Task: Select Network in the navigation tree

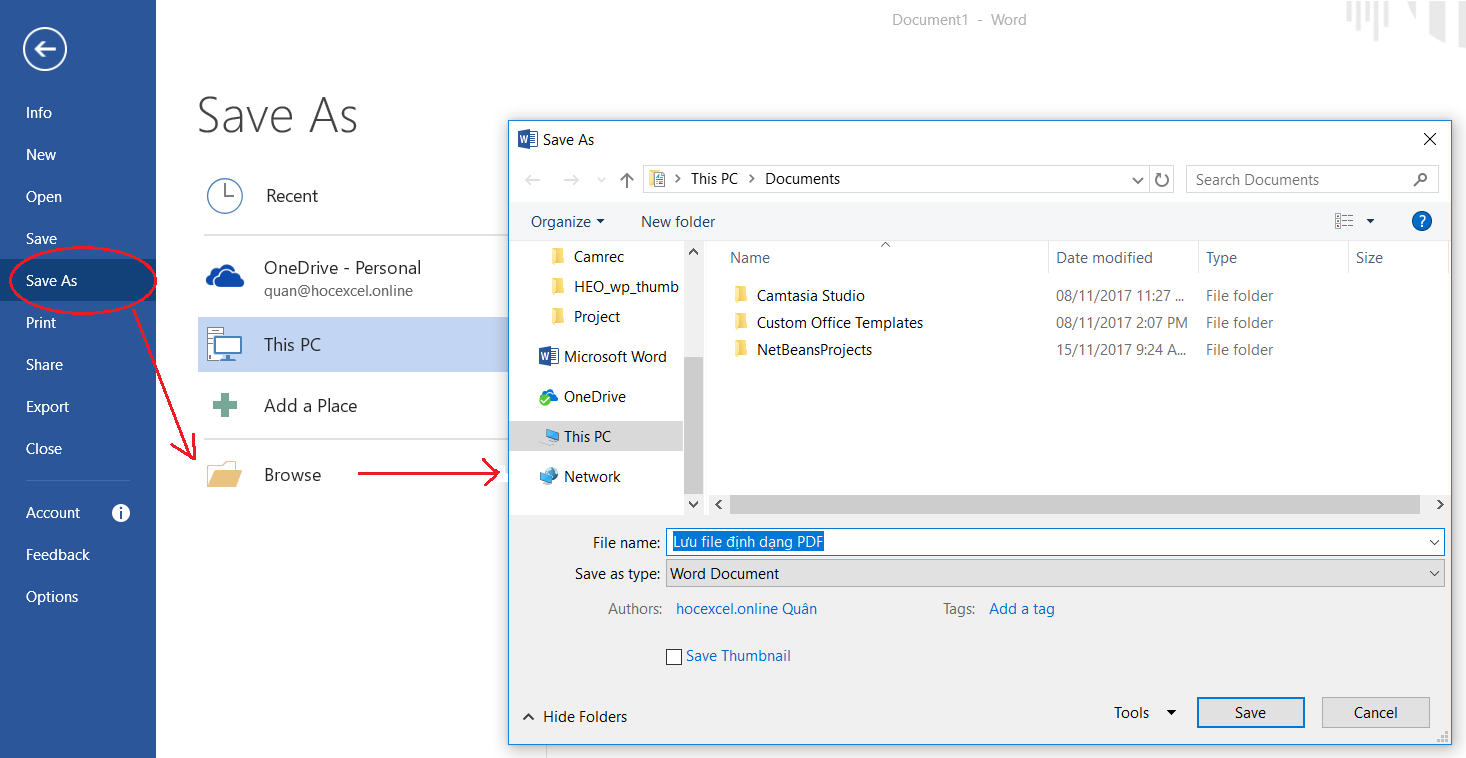Action: [x=592, y=477]
